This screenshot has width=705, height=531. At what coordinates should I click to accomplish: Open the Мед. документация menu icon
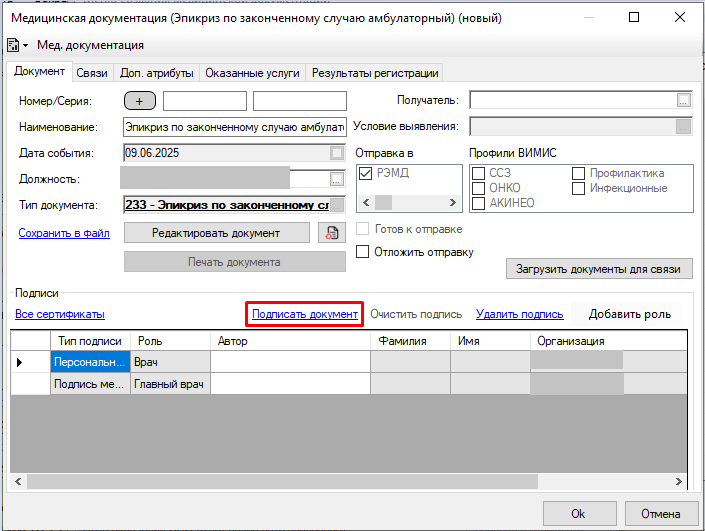tap(17, 45)
